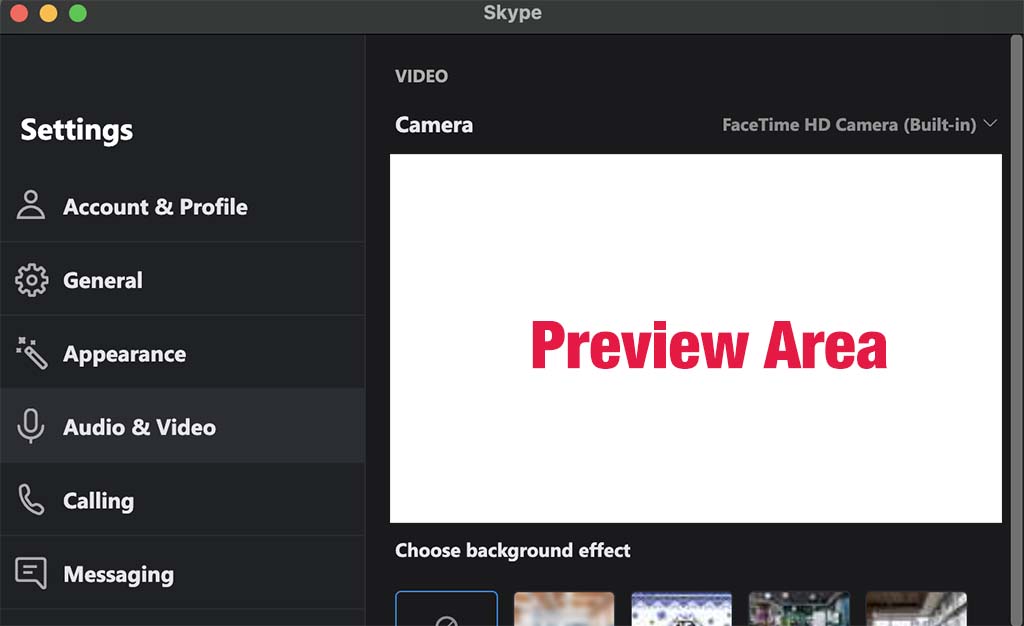Expand the FaceTime HD Camera dropdown
Image resolution: width=1024 pixels, height=626 pixels.
(859, 124)
